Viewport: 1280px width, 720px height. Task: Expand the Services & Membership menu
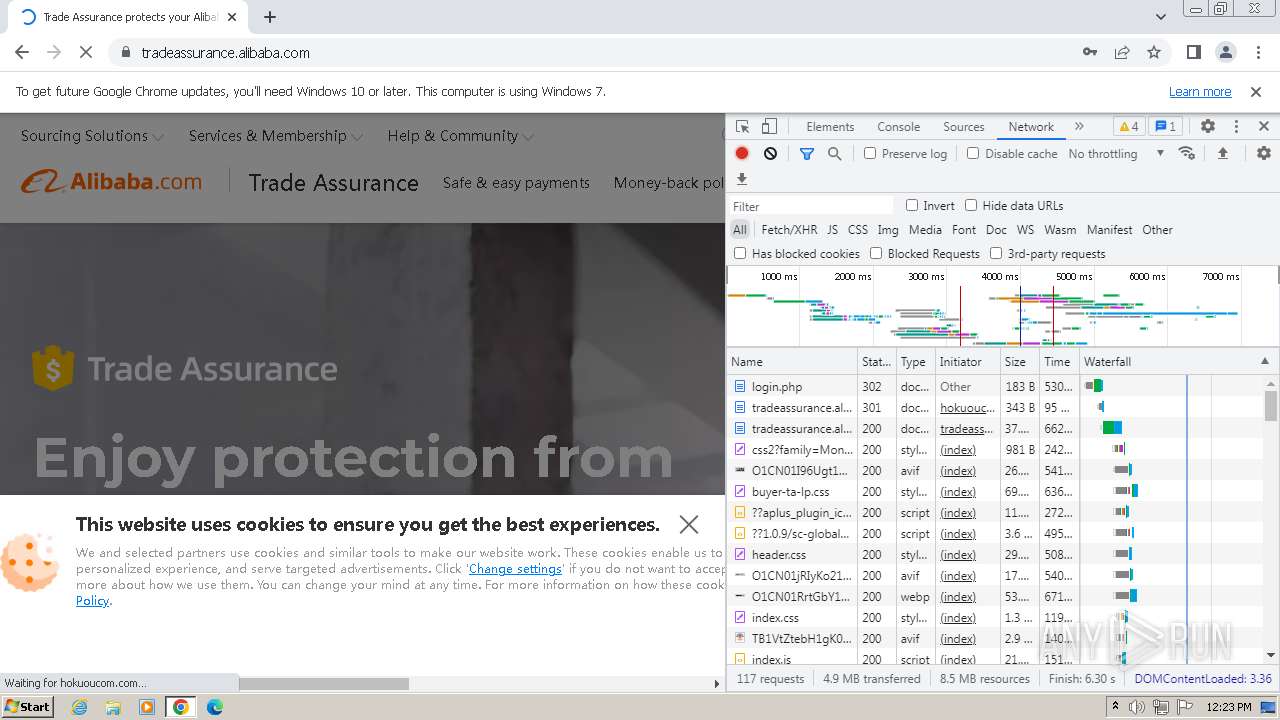(275, 136)
